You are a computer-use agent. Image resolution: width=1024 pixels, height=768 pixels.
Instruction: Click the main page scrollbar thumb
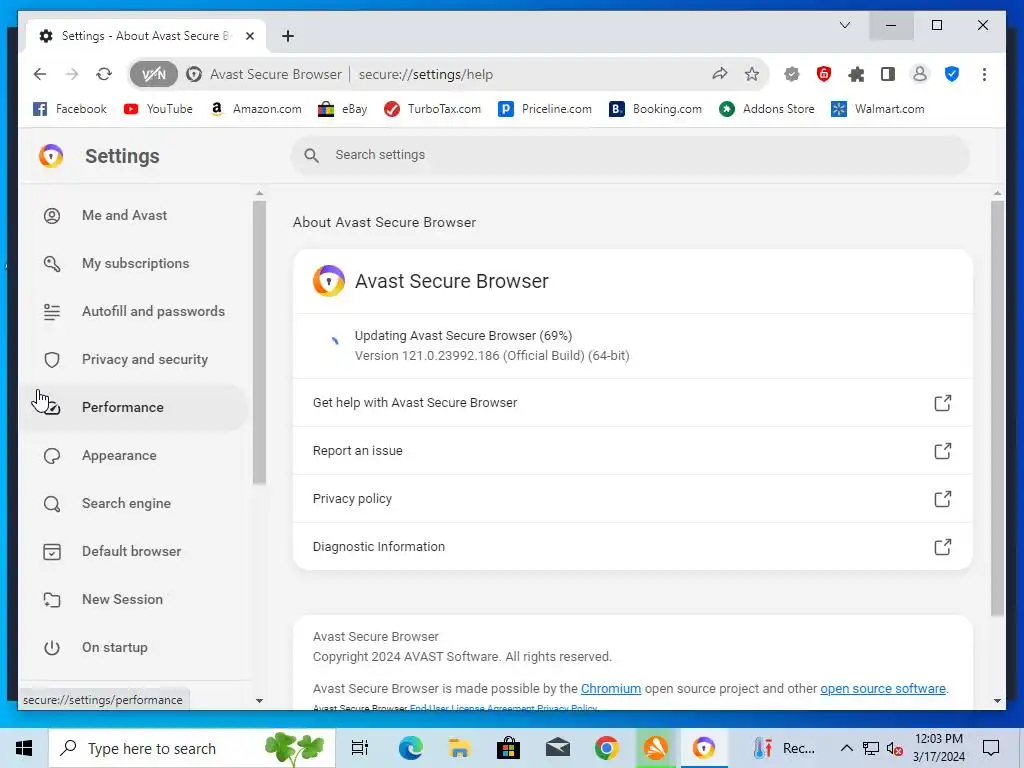[997, 408]
